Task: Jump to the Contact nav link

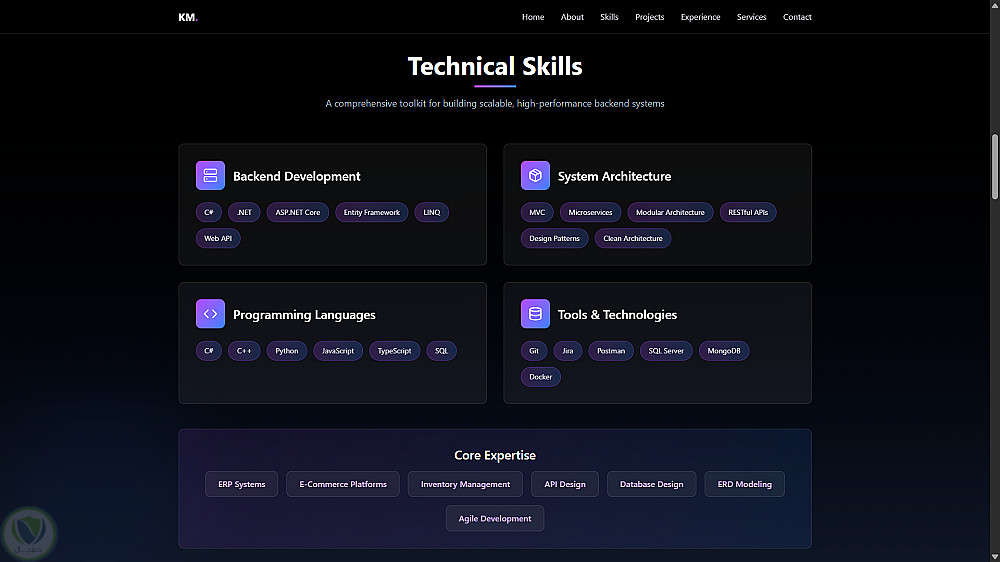Action: click(x=797, y=17)
